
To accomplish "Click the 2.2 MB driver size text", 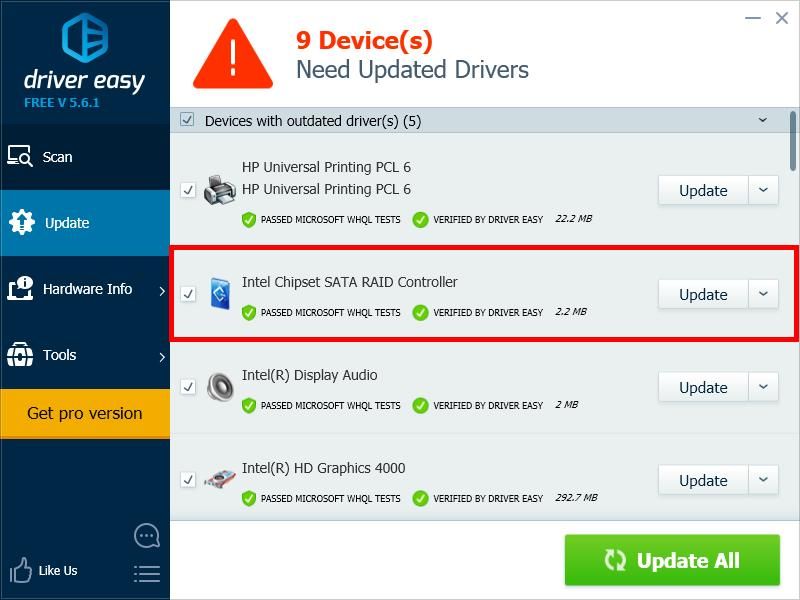I will coord(571,312).
